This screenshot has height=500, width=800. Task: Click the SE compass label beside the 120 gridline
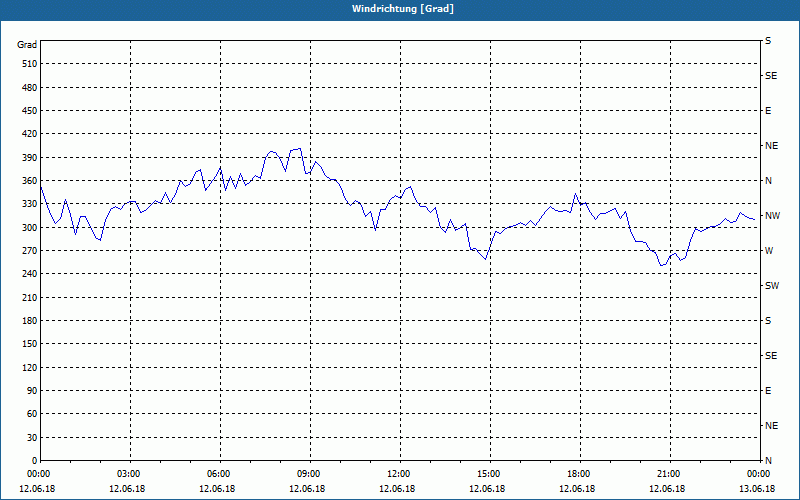click(x=771, y=356)
